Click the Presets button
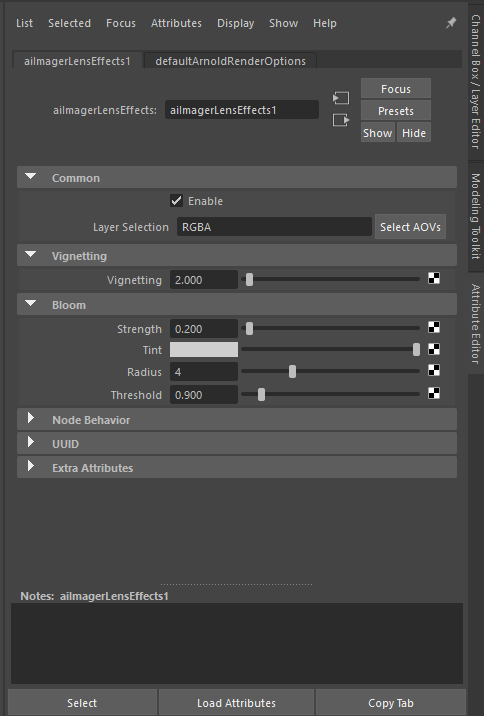Image resolution: width=484 pixels, height=716 pixels. tap(396, 111)
